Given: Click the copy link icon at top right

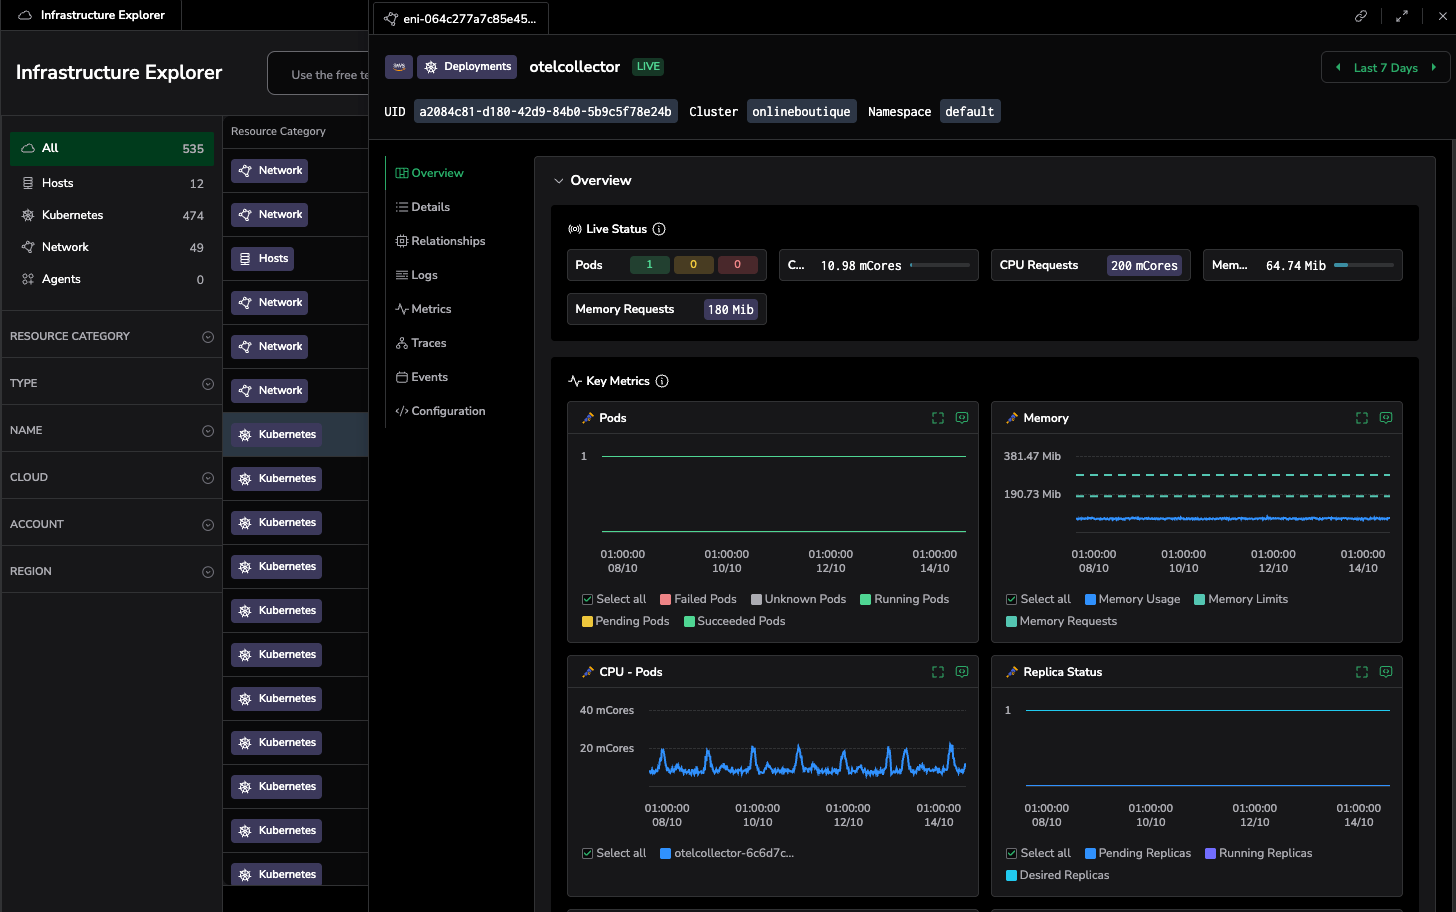Looking at the screenshot, I should click(1361, 16).
